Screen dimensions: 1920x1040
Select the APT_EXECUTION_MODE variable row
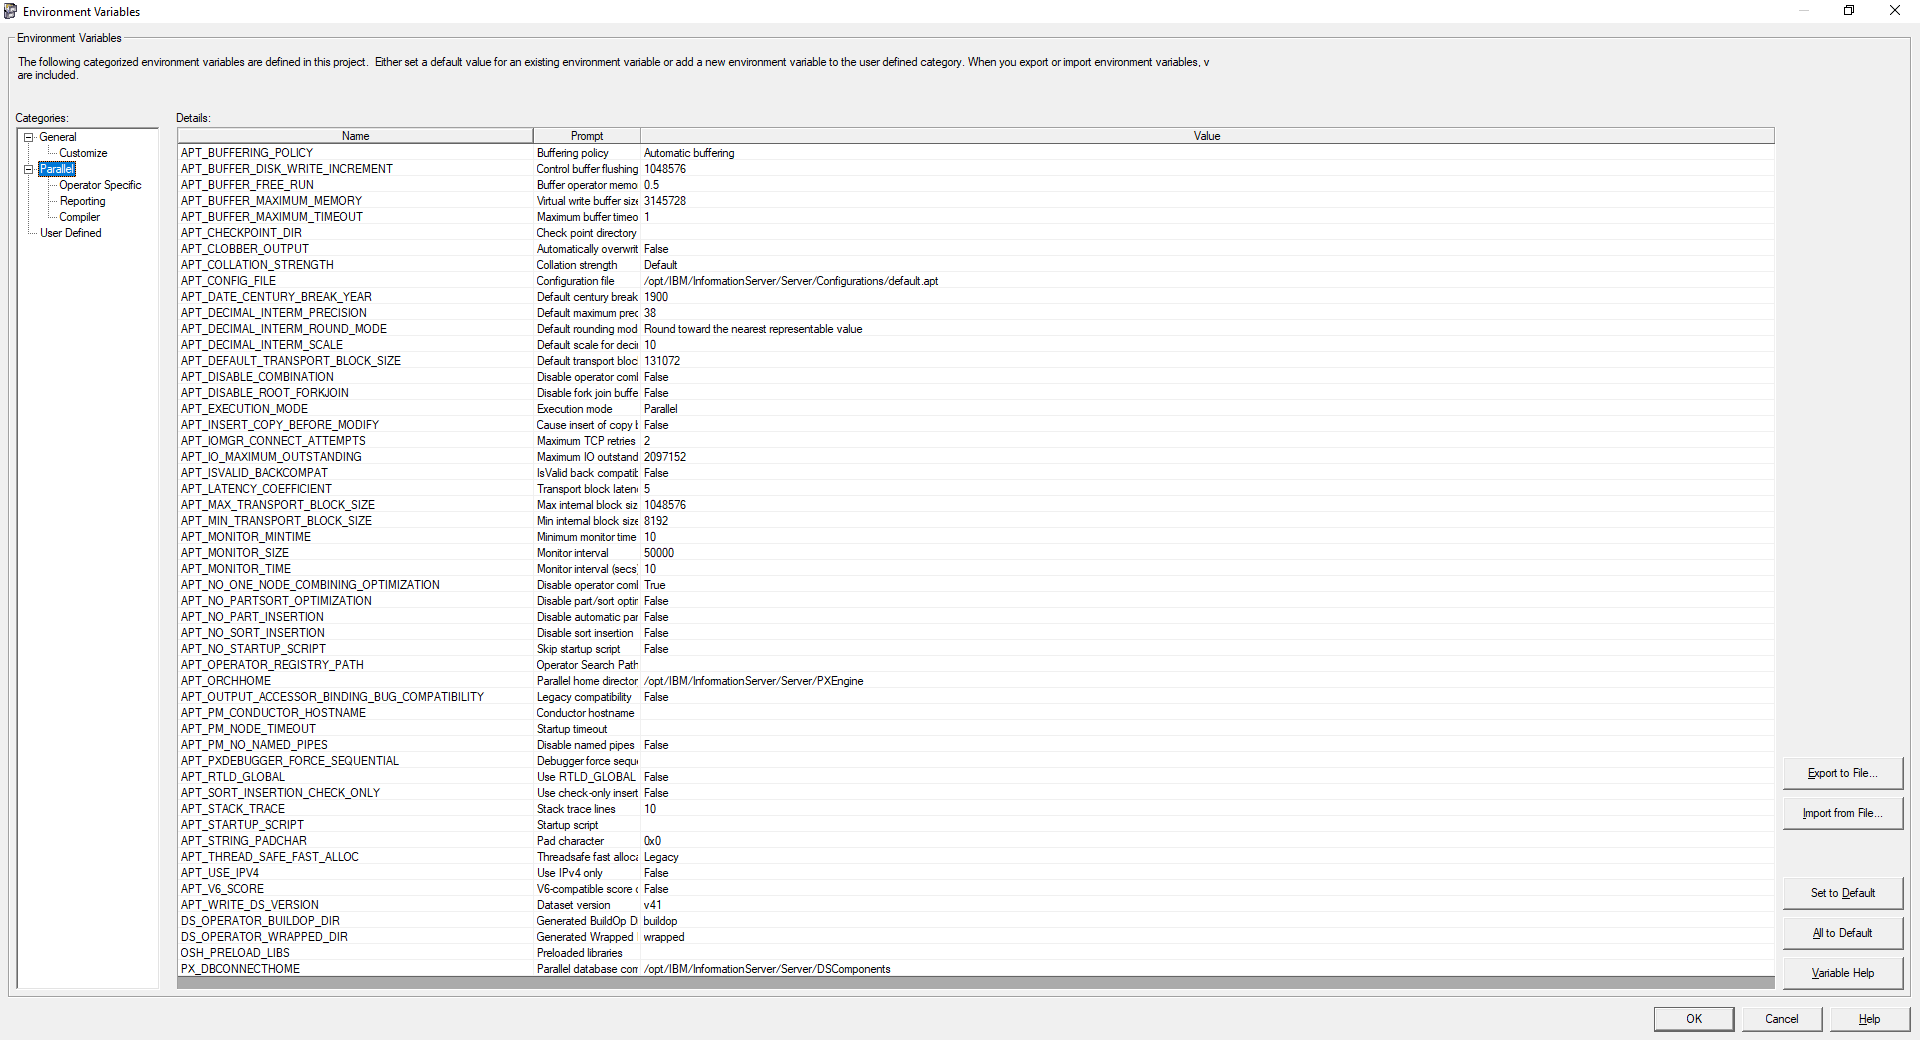click(400, 409)
